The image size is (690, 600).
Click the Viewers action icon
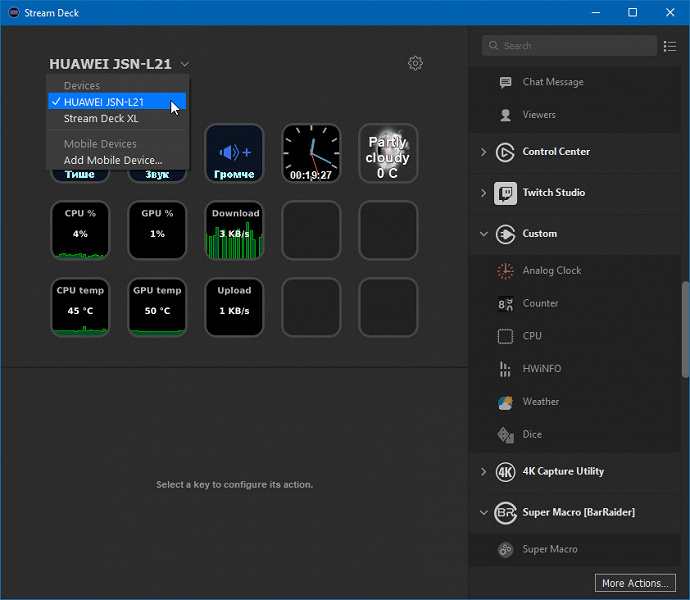pyautogui.click(x=506, y=115)
